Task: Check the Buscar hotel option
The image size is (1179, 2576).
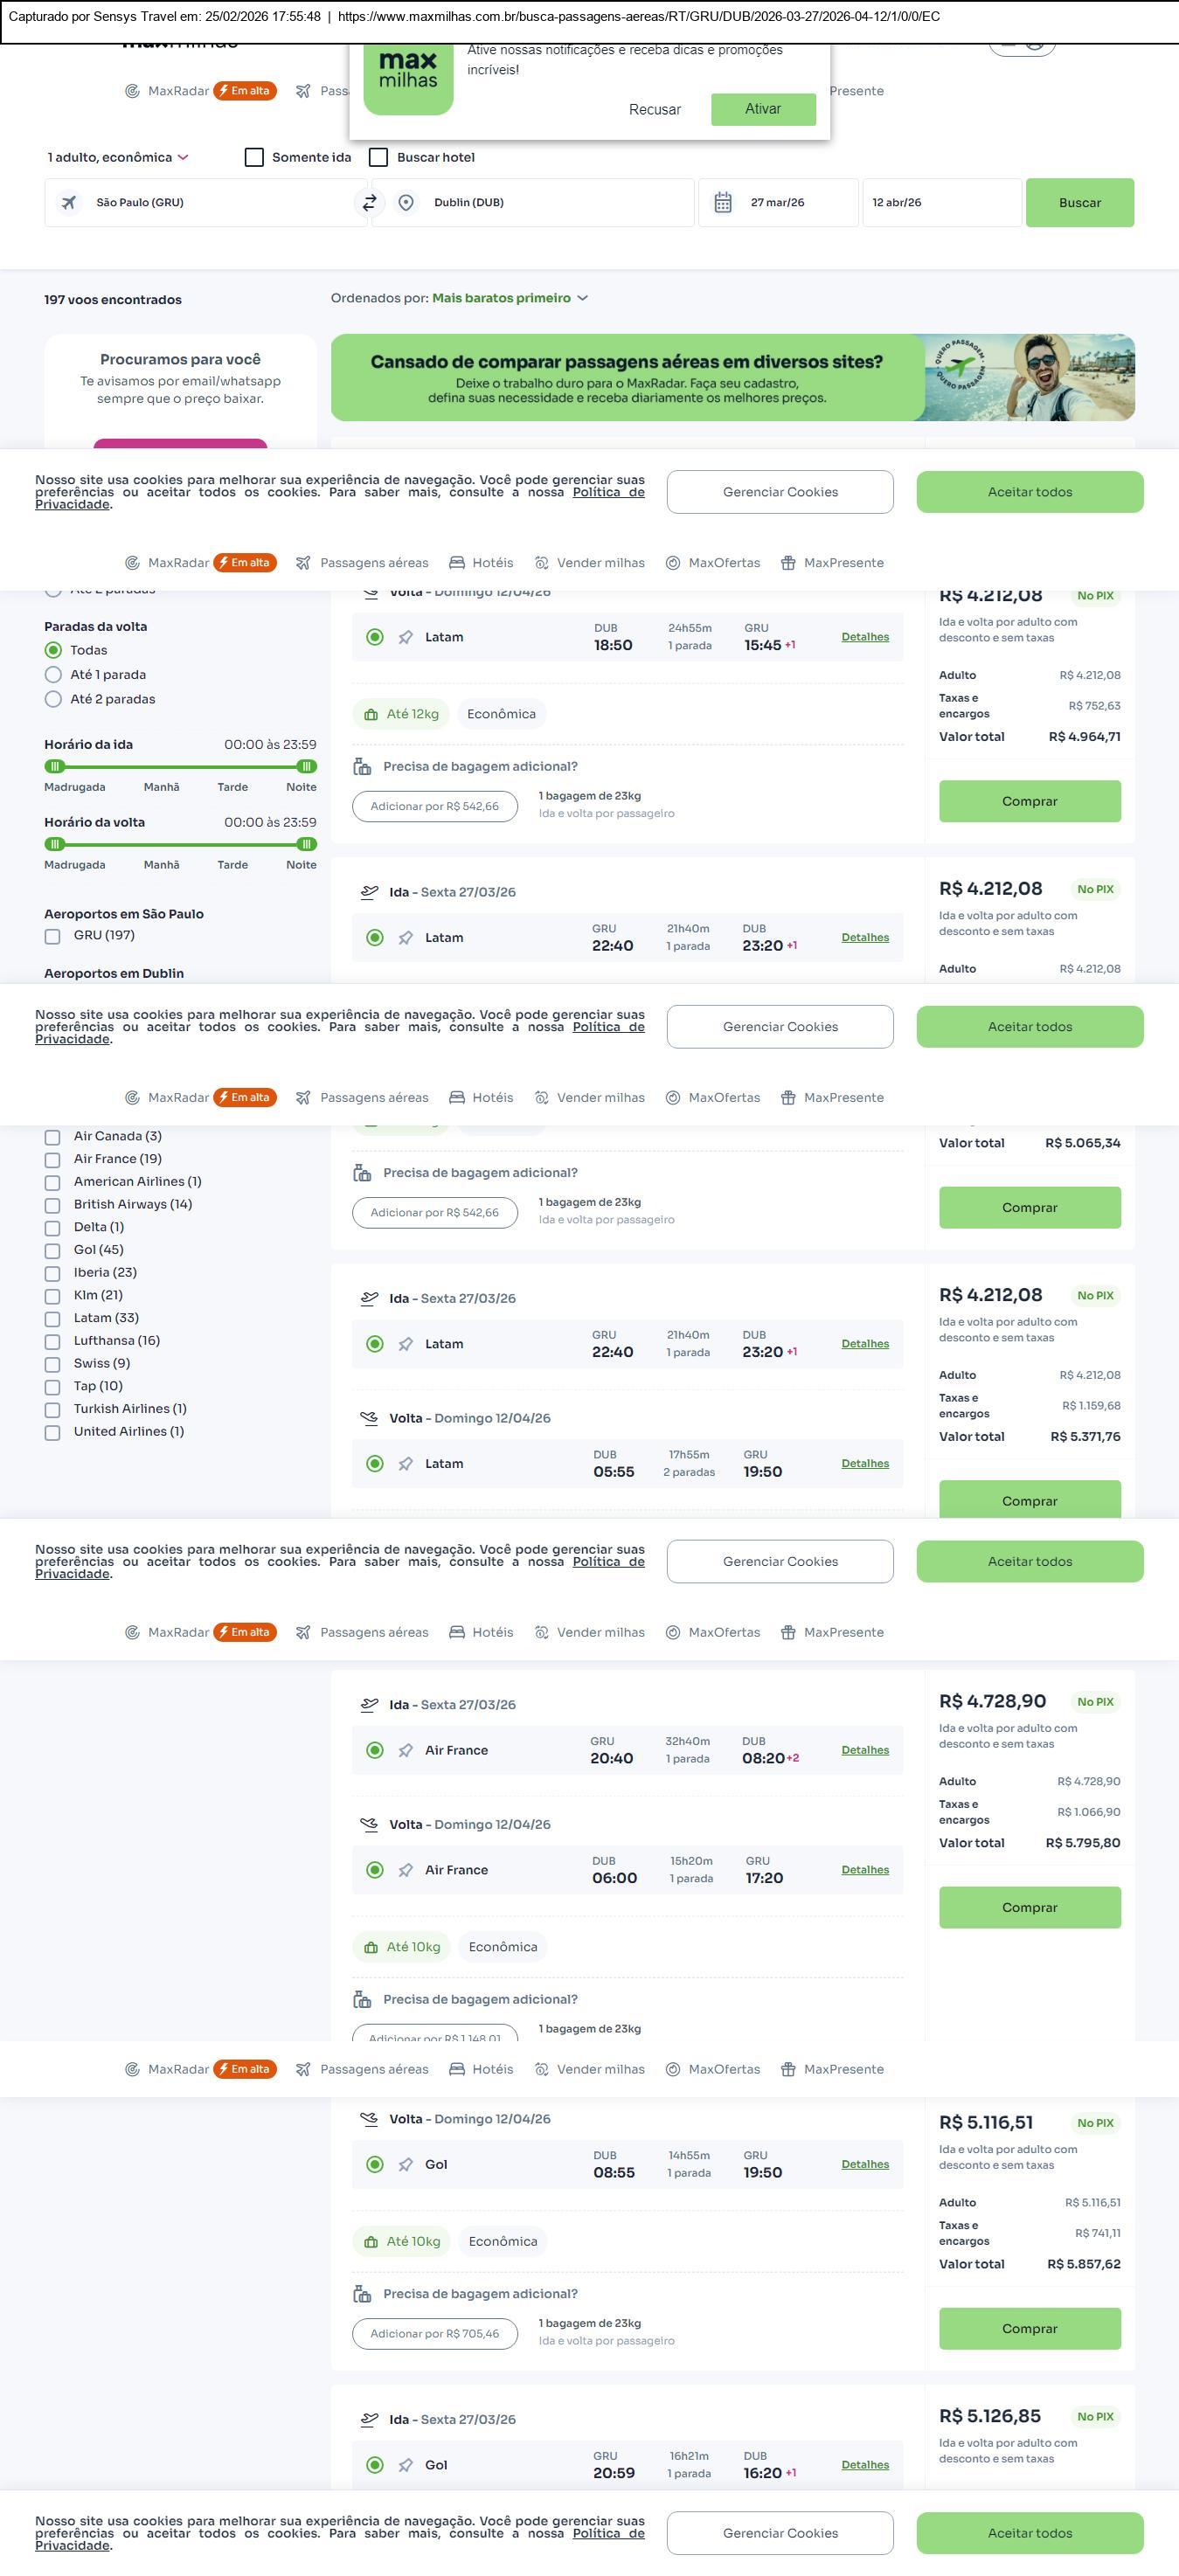Action: (379, 157)
